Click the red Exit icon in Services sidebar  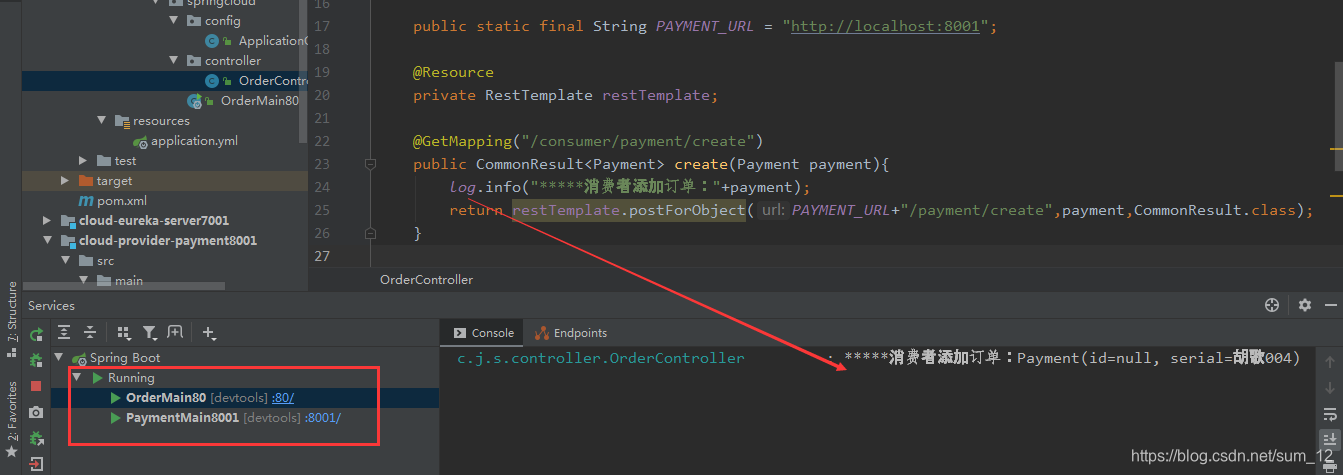[37, 464]
